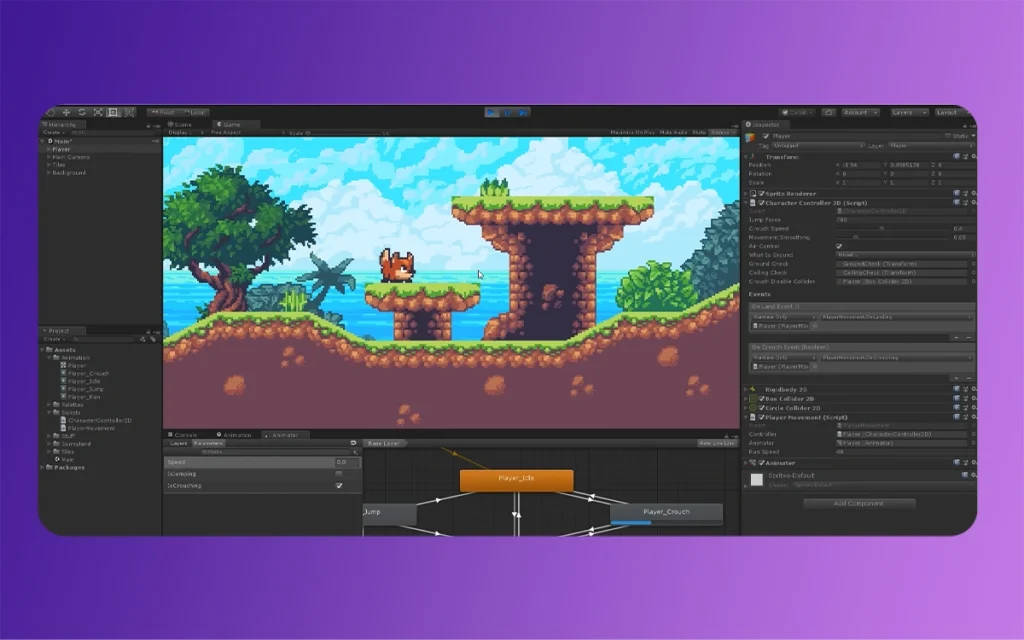
Task: Click the Add Component button
Action: pyautogui.click(x=859, y=503)
